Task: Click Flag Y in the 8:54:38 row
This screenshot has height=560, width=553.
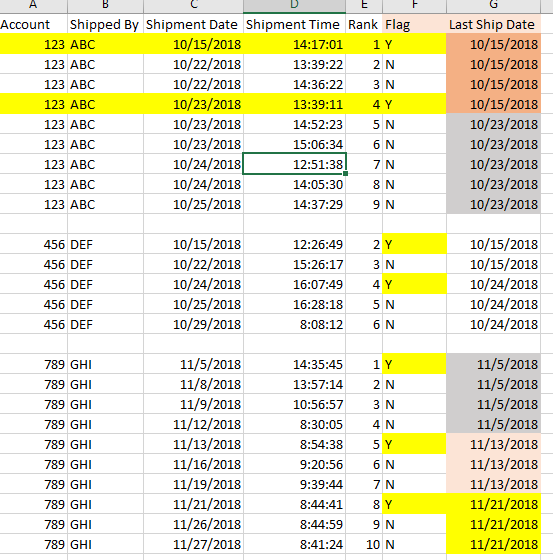Action: 414,444
